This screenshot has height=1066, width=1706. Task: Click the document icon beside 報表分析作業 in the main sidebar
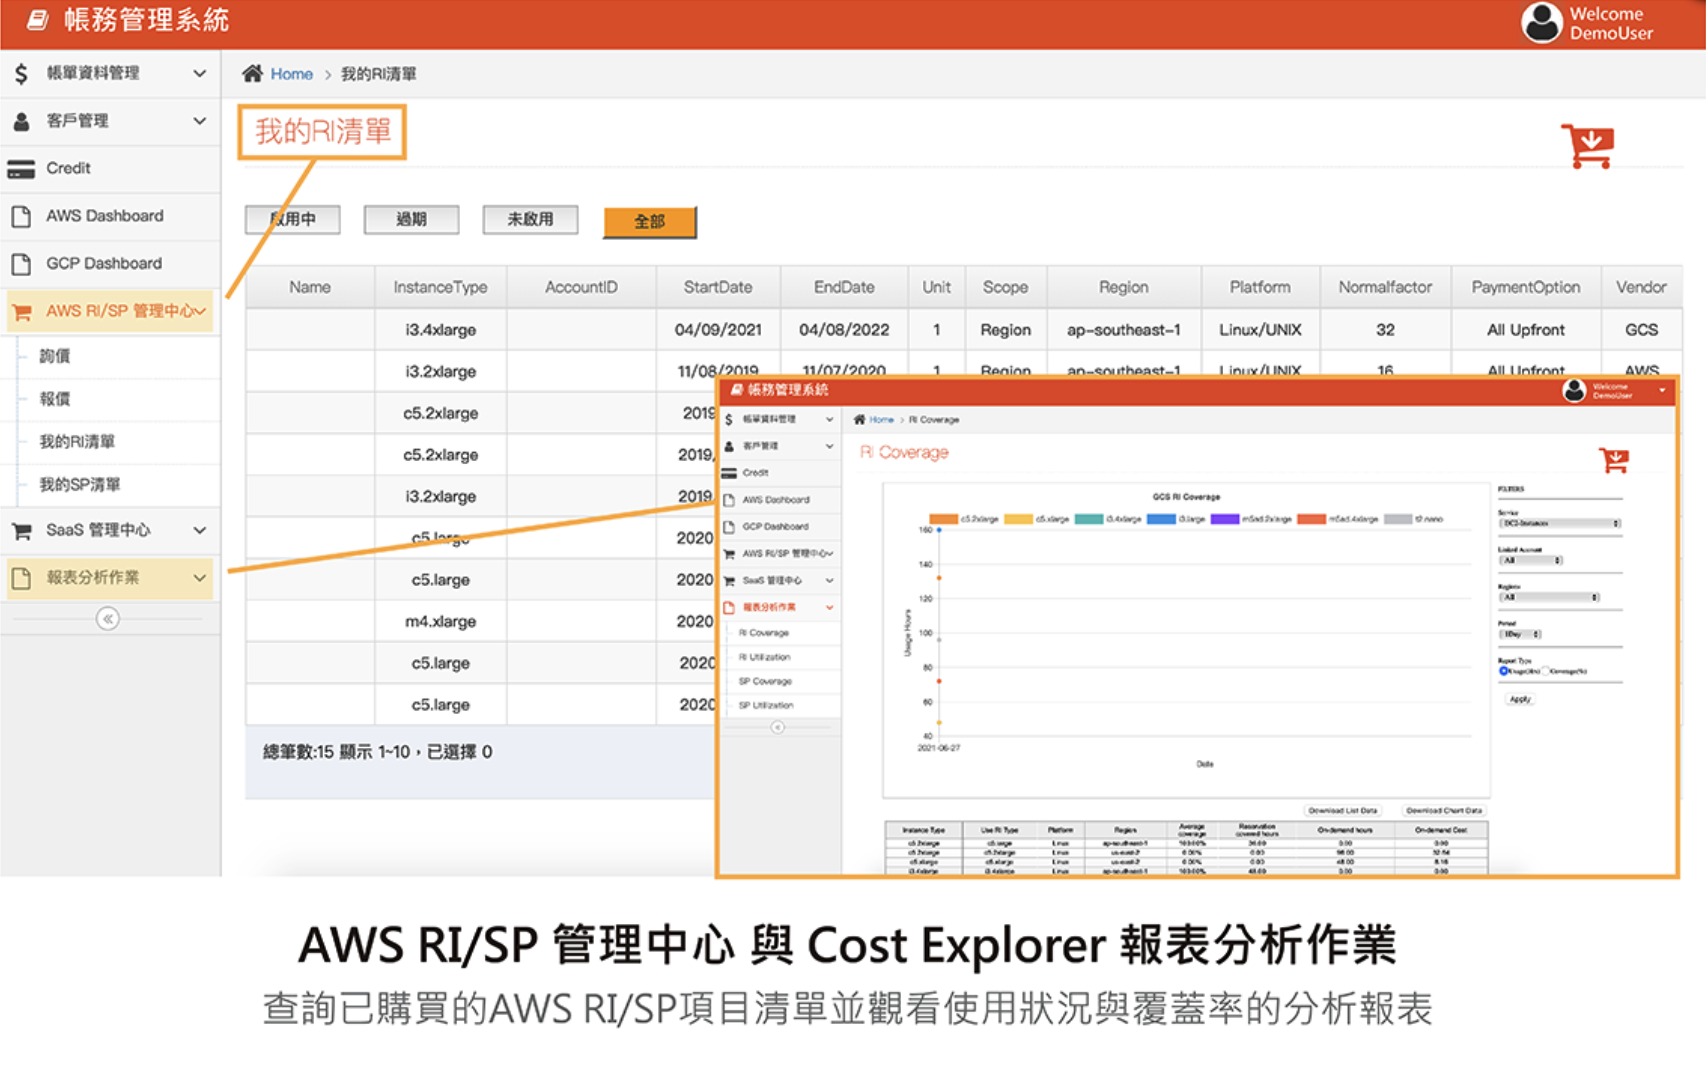coord(21,578)
